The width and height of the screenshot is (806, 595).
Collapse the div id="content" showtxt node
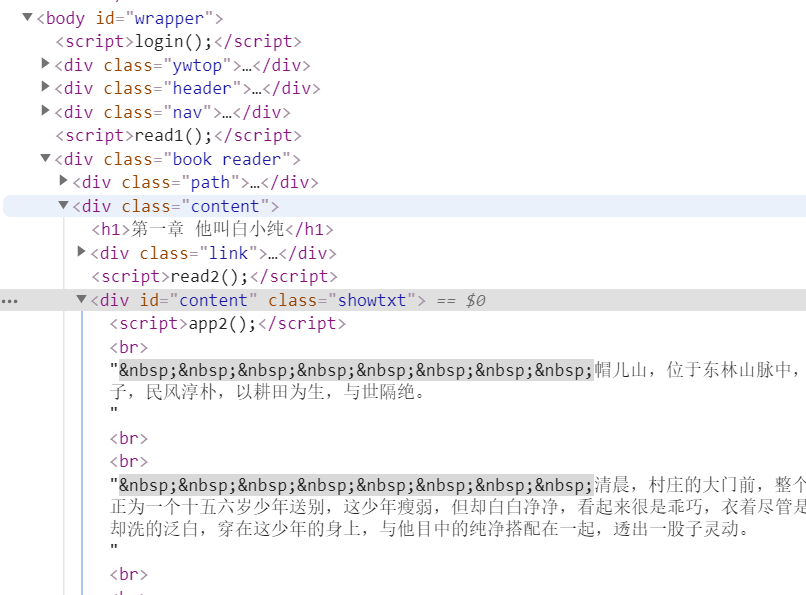[x=81, y=299]
